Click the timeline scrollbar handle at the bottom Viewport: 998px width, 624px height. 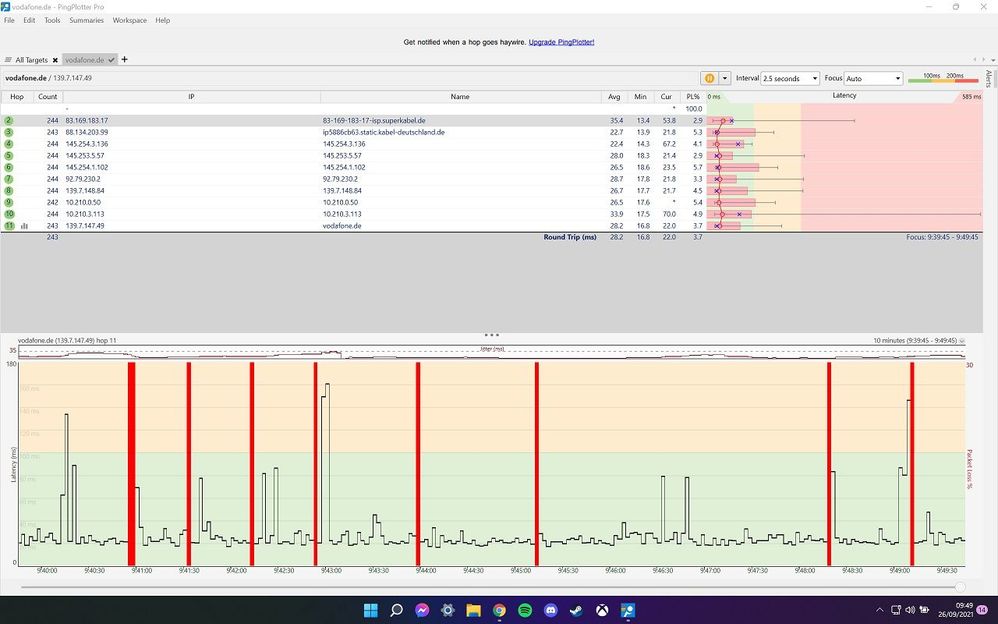tap(960, 587)
